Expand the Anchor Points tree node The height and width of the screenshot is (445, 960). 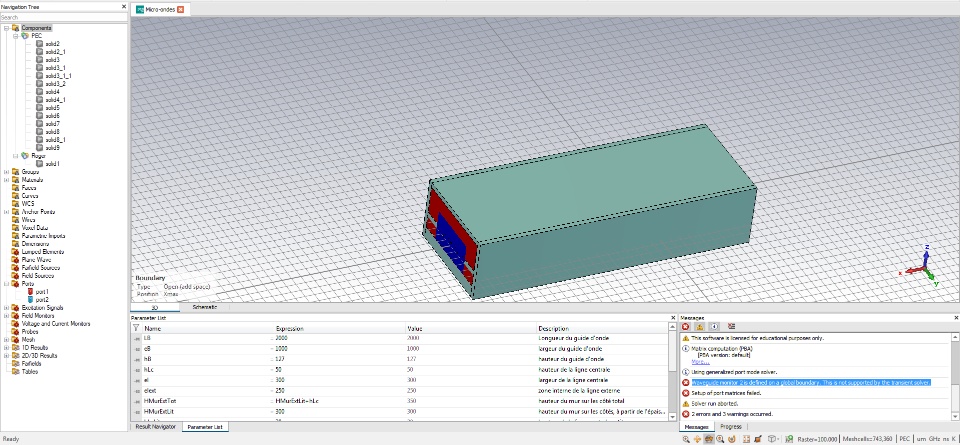[6, 212]
